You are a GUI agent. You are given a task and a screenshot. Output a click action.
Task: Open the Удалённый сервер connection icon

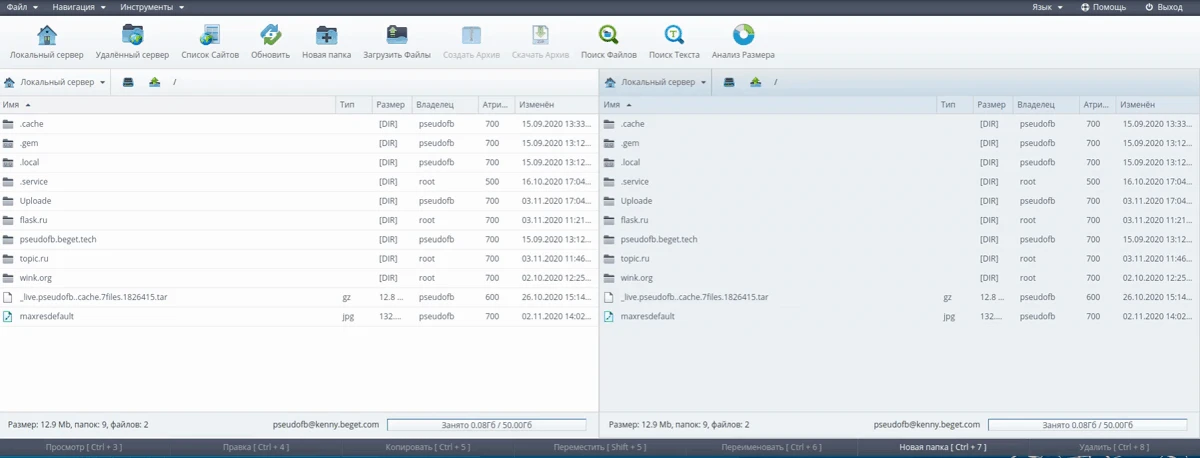coord(132,36)
